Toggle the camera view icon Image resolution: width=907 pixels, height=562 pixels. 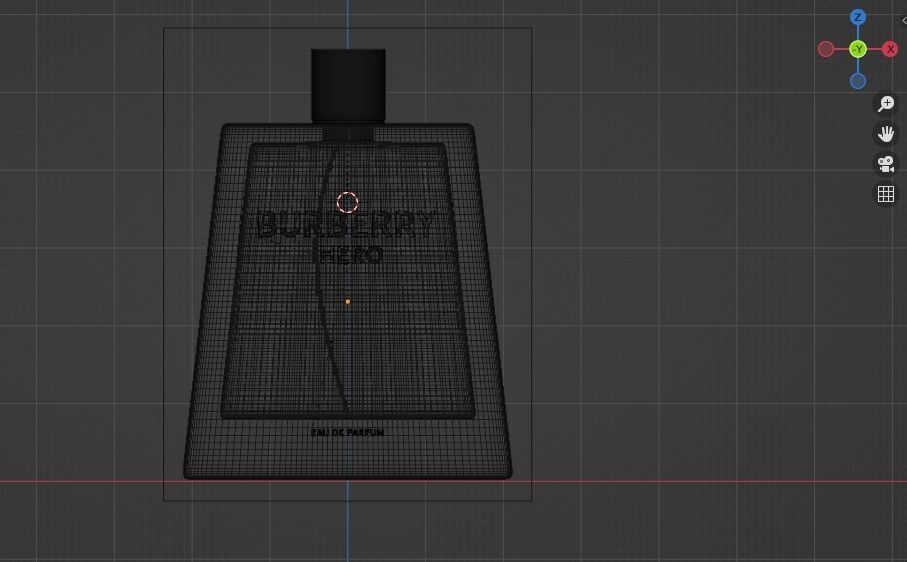pos(886,164)
